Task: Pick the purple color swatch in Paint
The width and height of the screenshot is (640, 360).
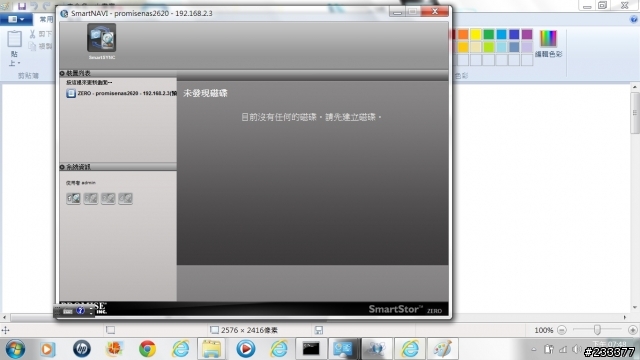Action: point(527,34)
